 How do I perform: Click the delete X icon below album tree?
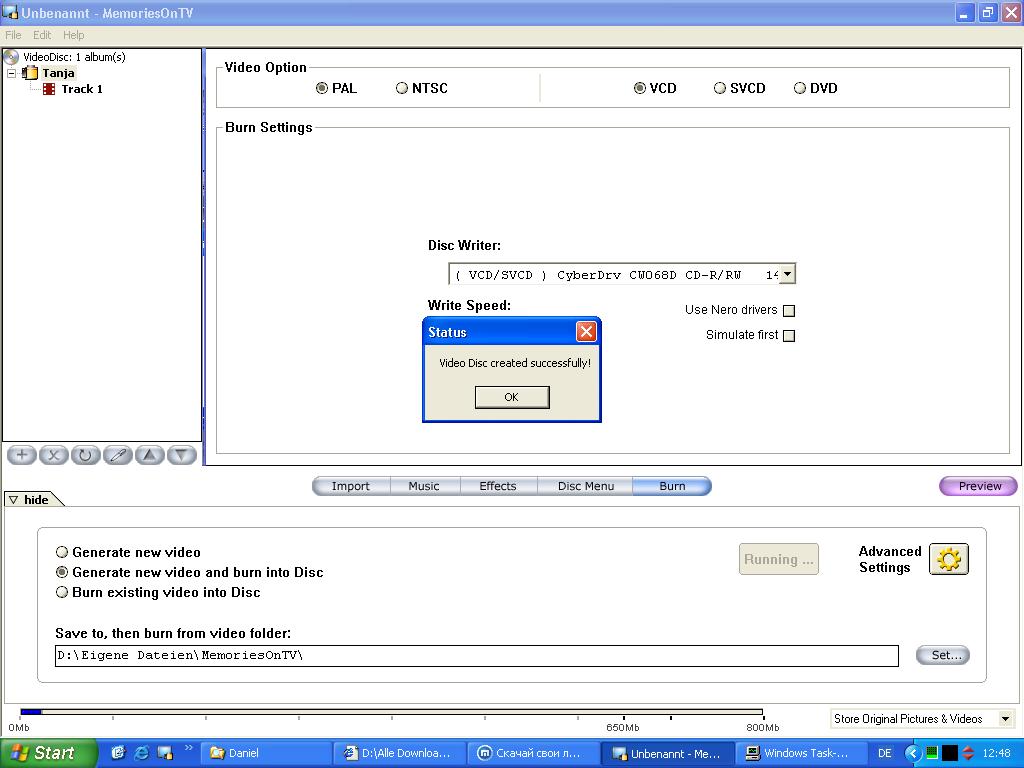coord(54,455)
